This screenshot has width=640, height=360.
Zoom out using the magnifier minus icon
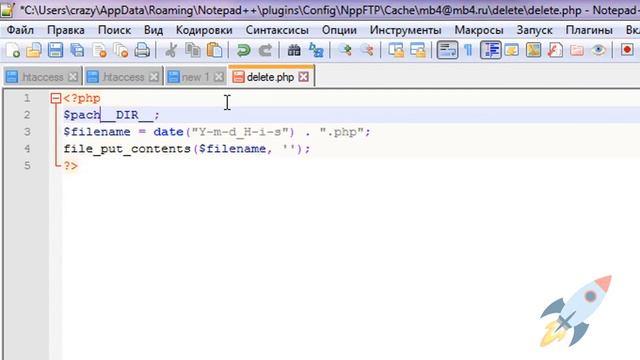click(x=367, y=50)
